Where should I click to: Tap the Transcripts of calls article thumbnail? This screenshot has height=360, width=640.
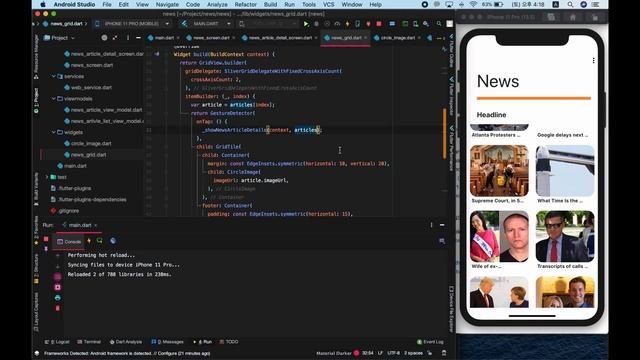[565, 236]
